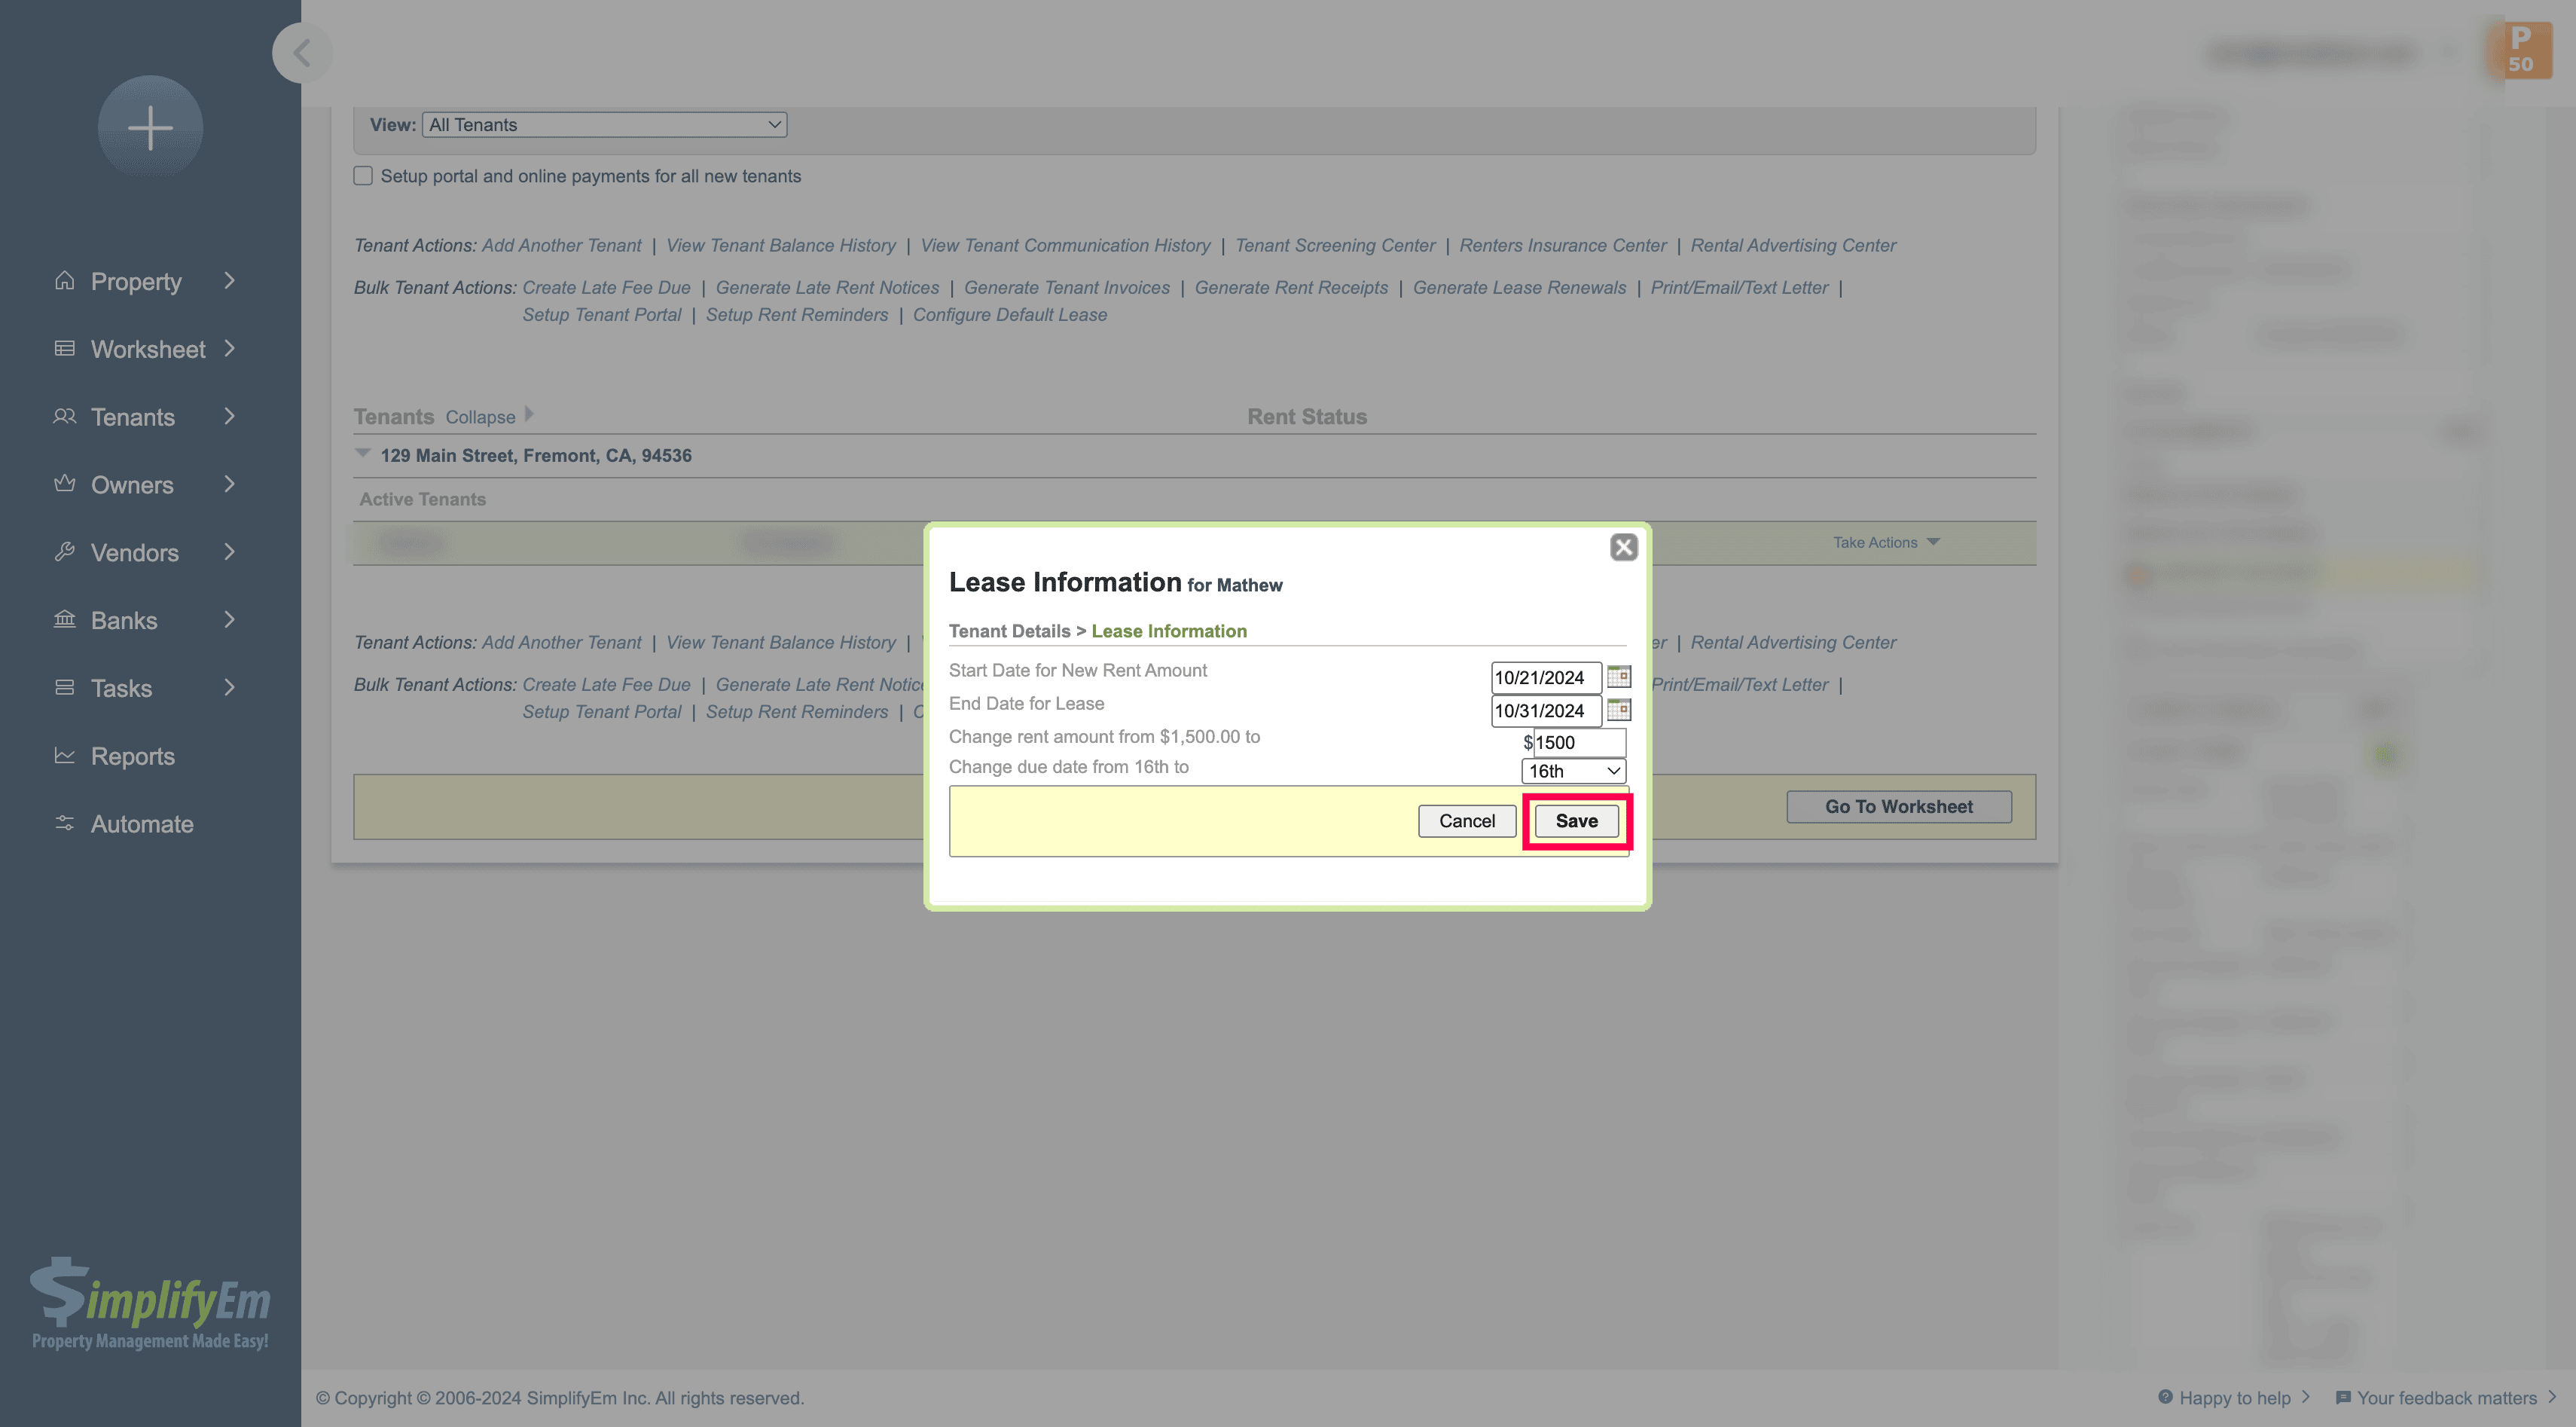
Task: Click the Banks building icon in sidebar
Action: tap(65, 620)
